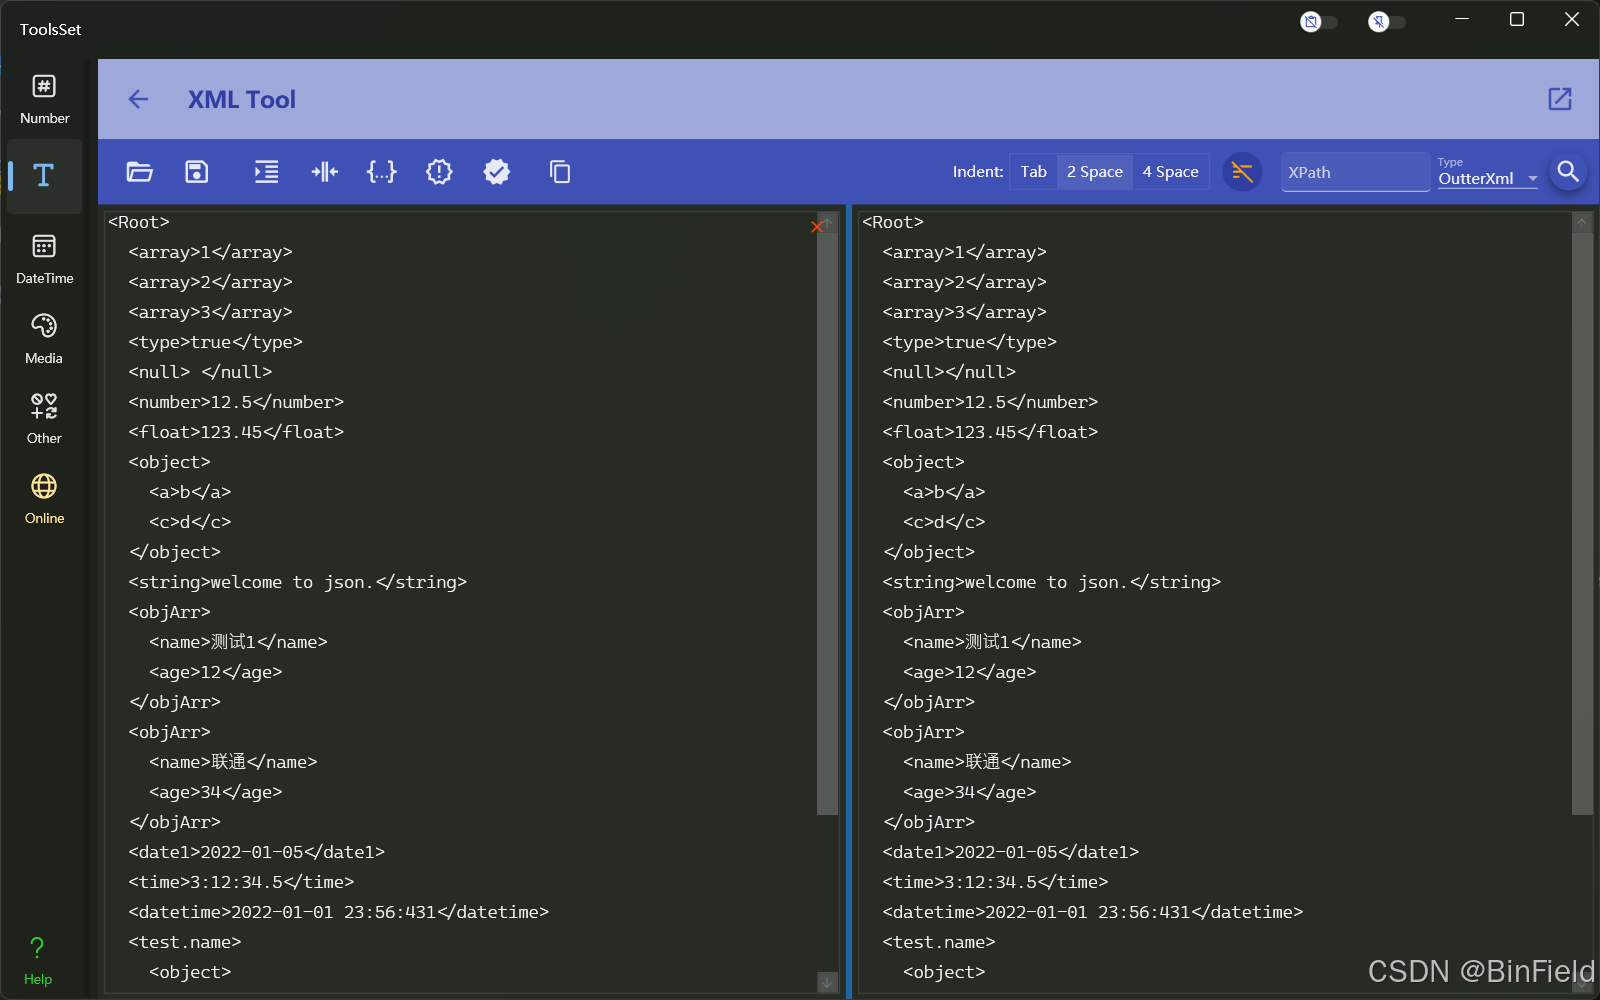Open the Online tools section
Image resolution: width=1600 pixels, height=1000 pixels.
44,498
